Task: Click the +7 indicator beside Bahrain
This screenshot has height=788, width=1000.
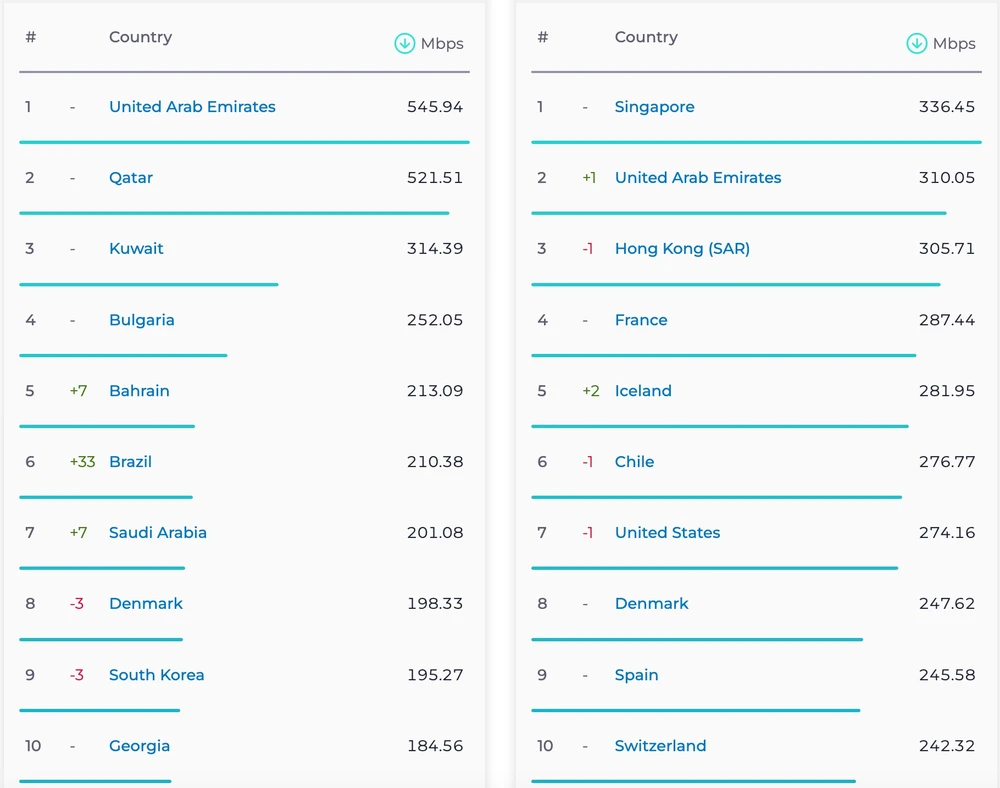Action: click(78, 391)
